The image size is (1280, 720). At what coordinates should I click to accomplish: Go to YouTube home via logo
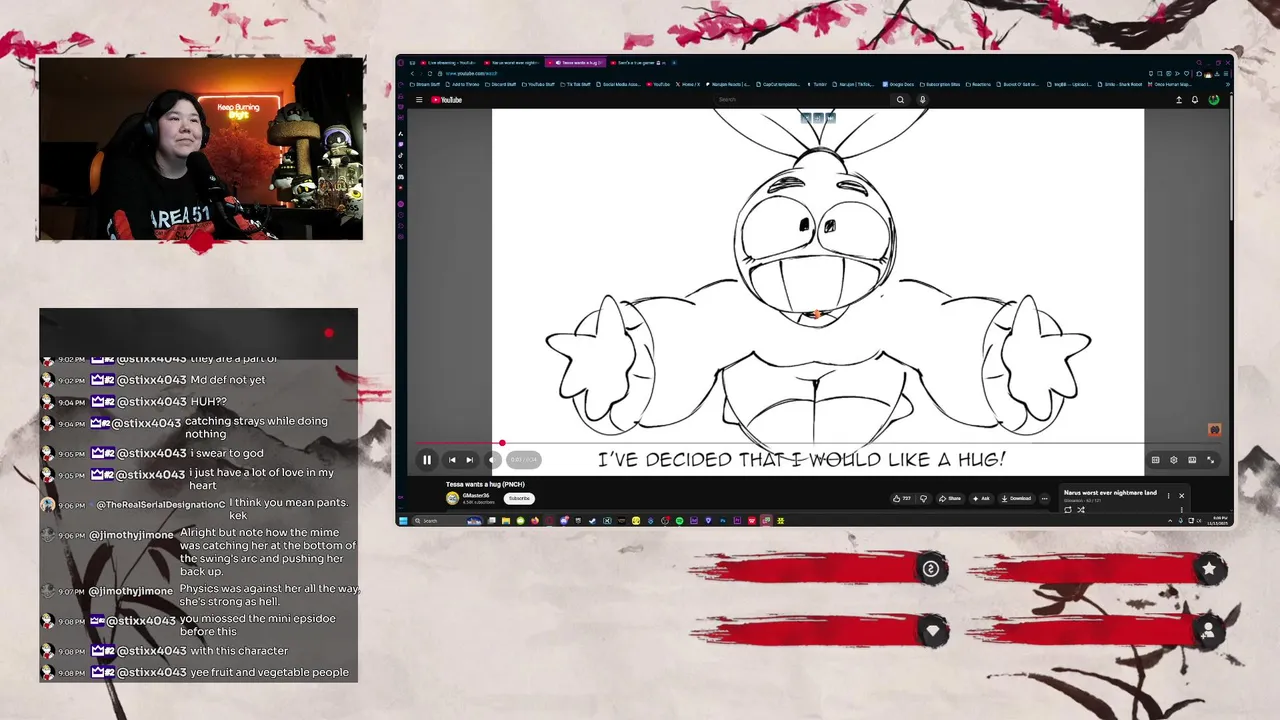click(446, 100)
